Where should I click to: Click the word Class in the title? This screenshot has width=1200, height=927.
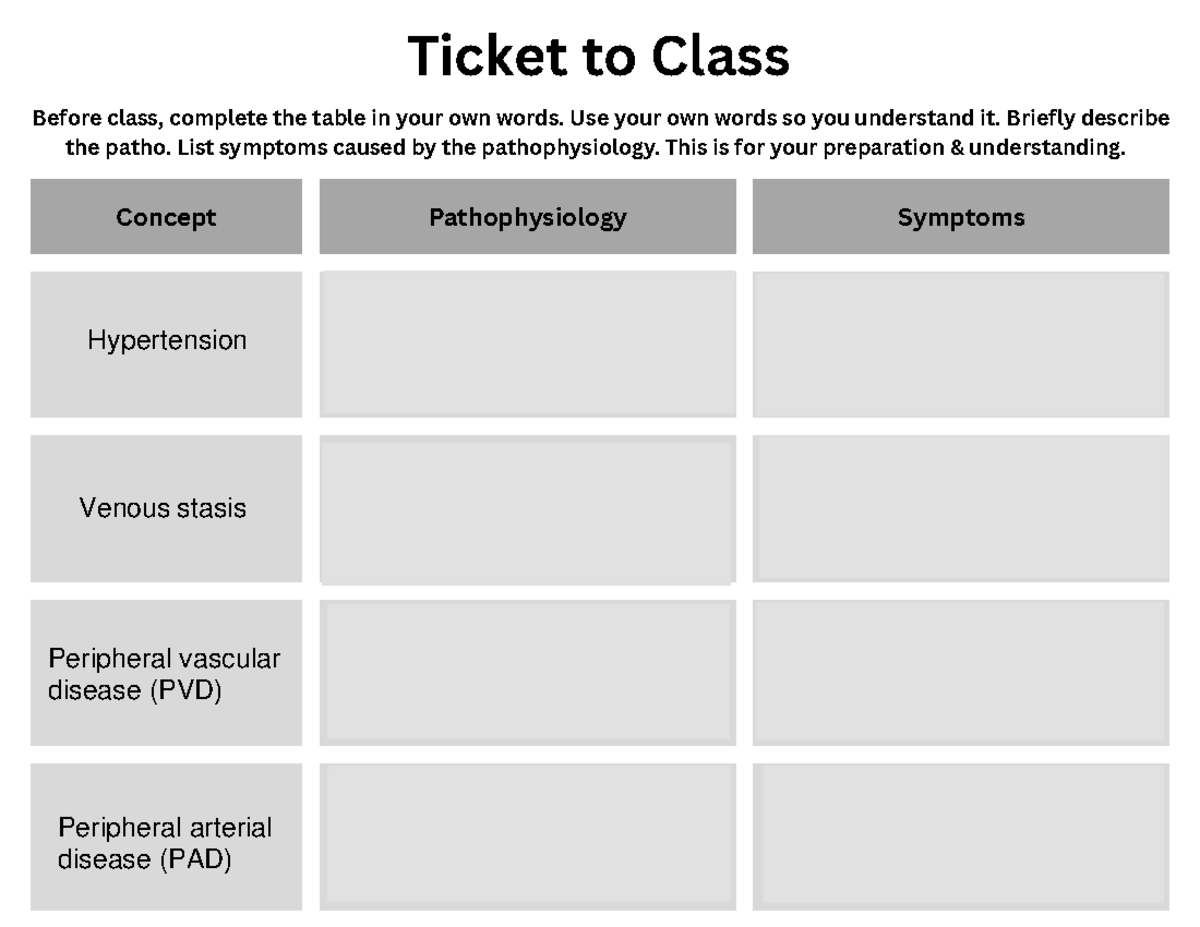[720, 56]
